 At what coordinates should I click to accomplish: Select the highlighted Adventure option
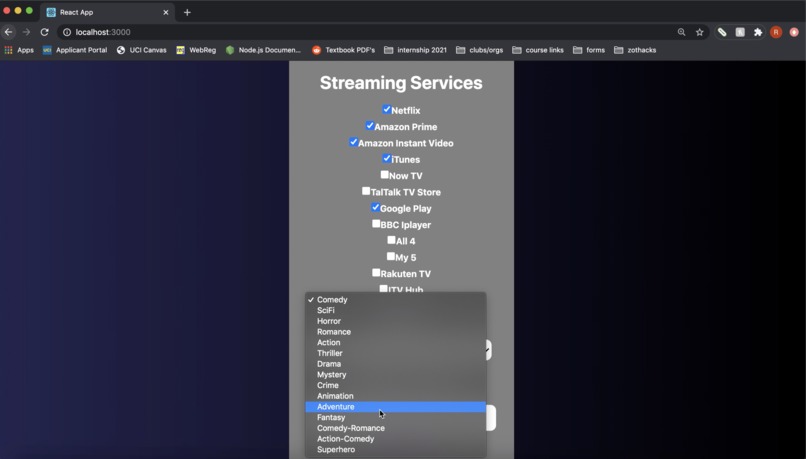(395, 407)
